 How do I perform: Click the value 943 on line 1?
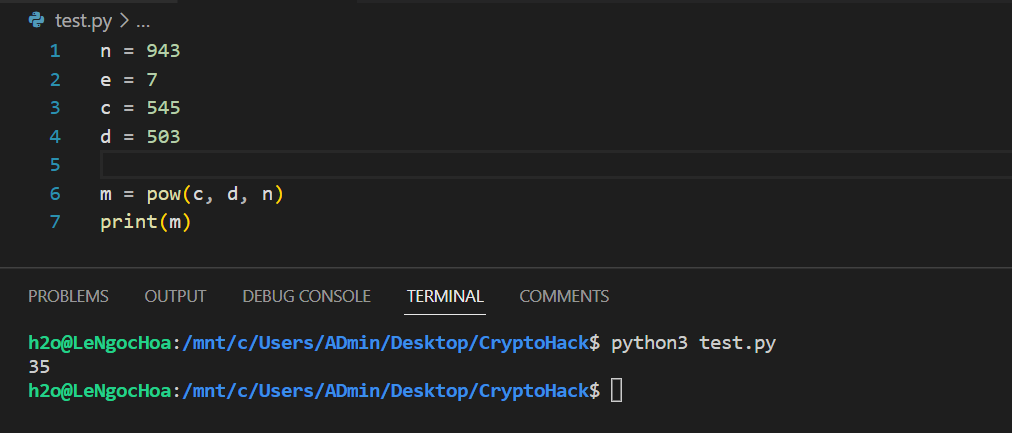click(x=163, y=51)
